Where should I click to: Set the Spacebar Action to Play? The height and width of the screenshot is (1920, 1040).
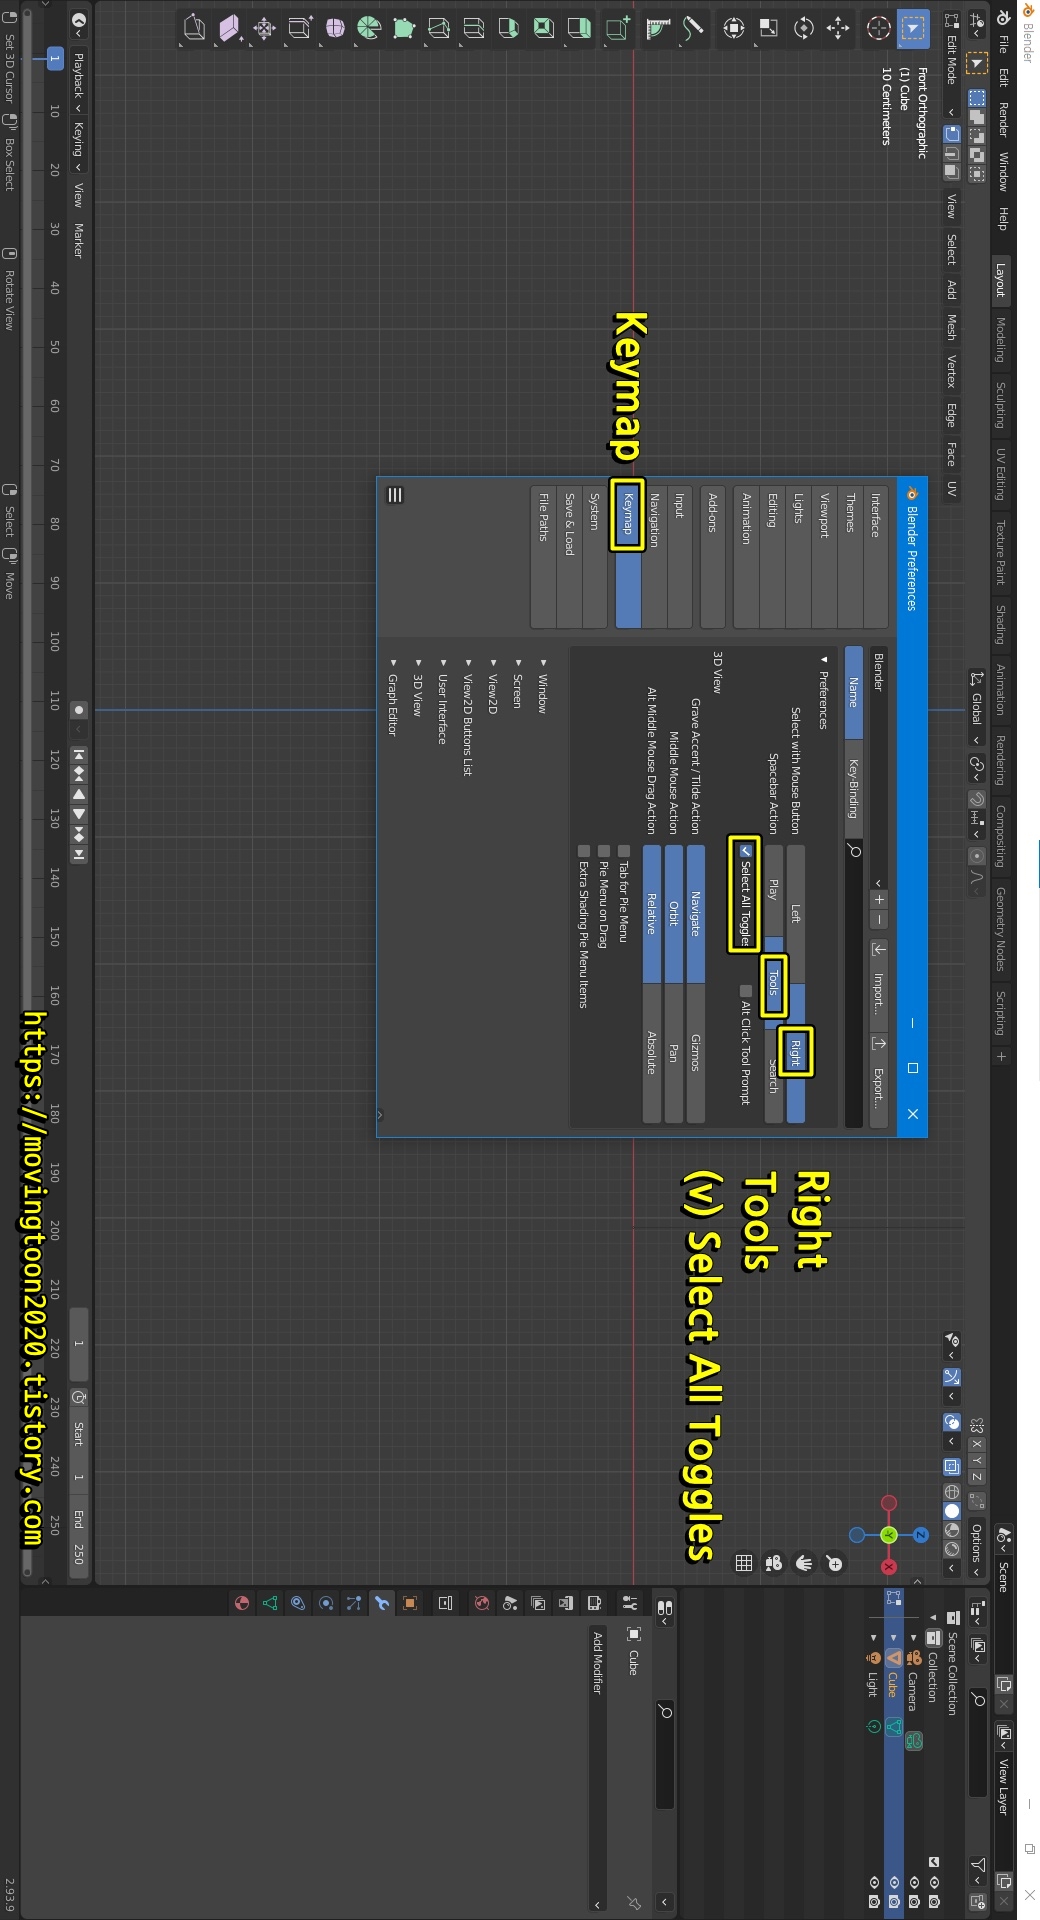tap(774, 891)
